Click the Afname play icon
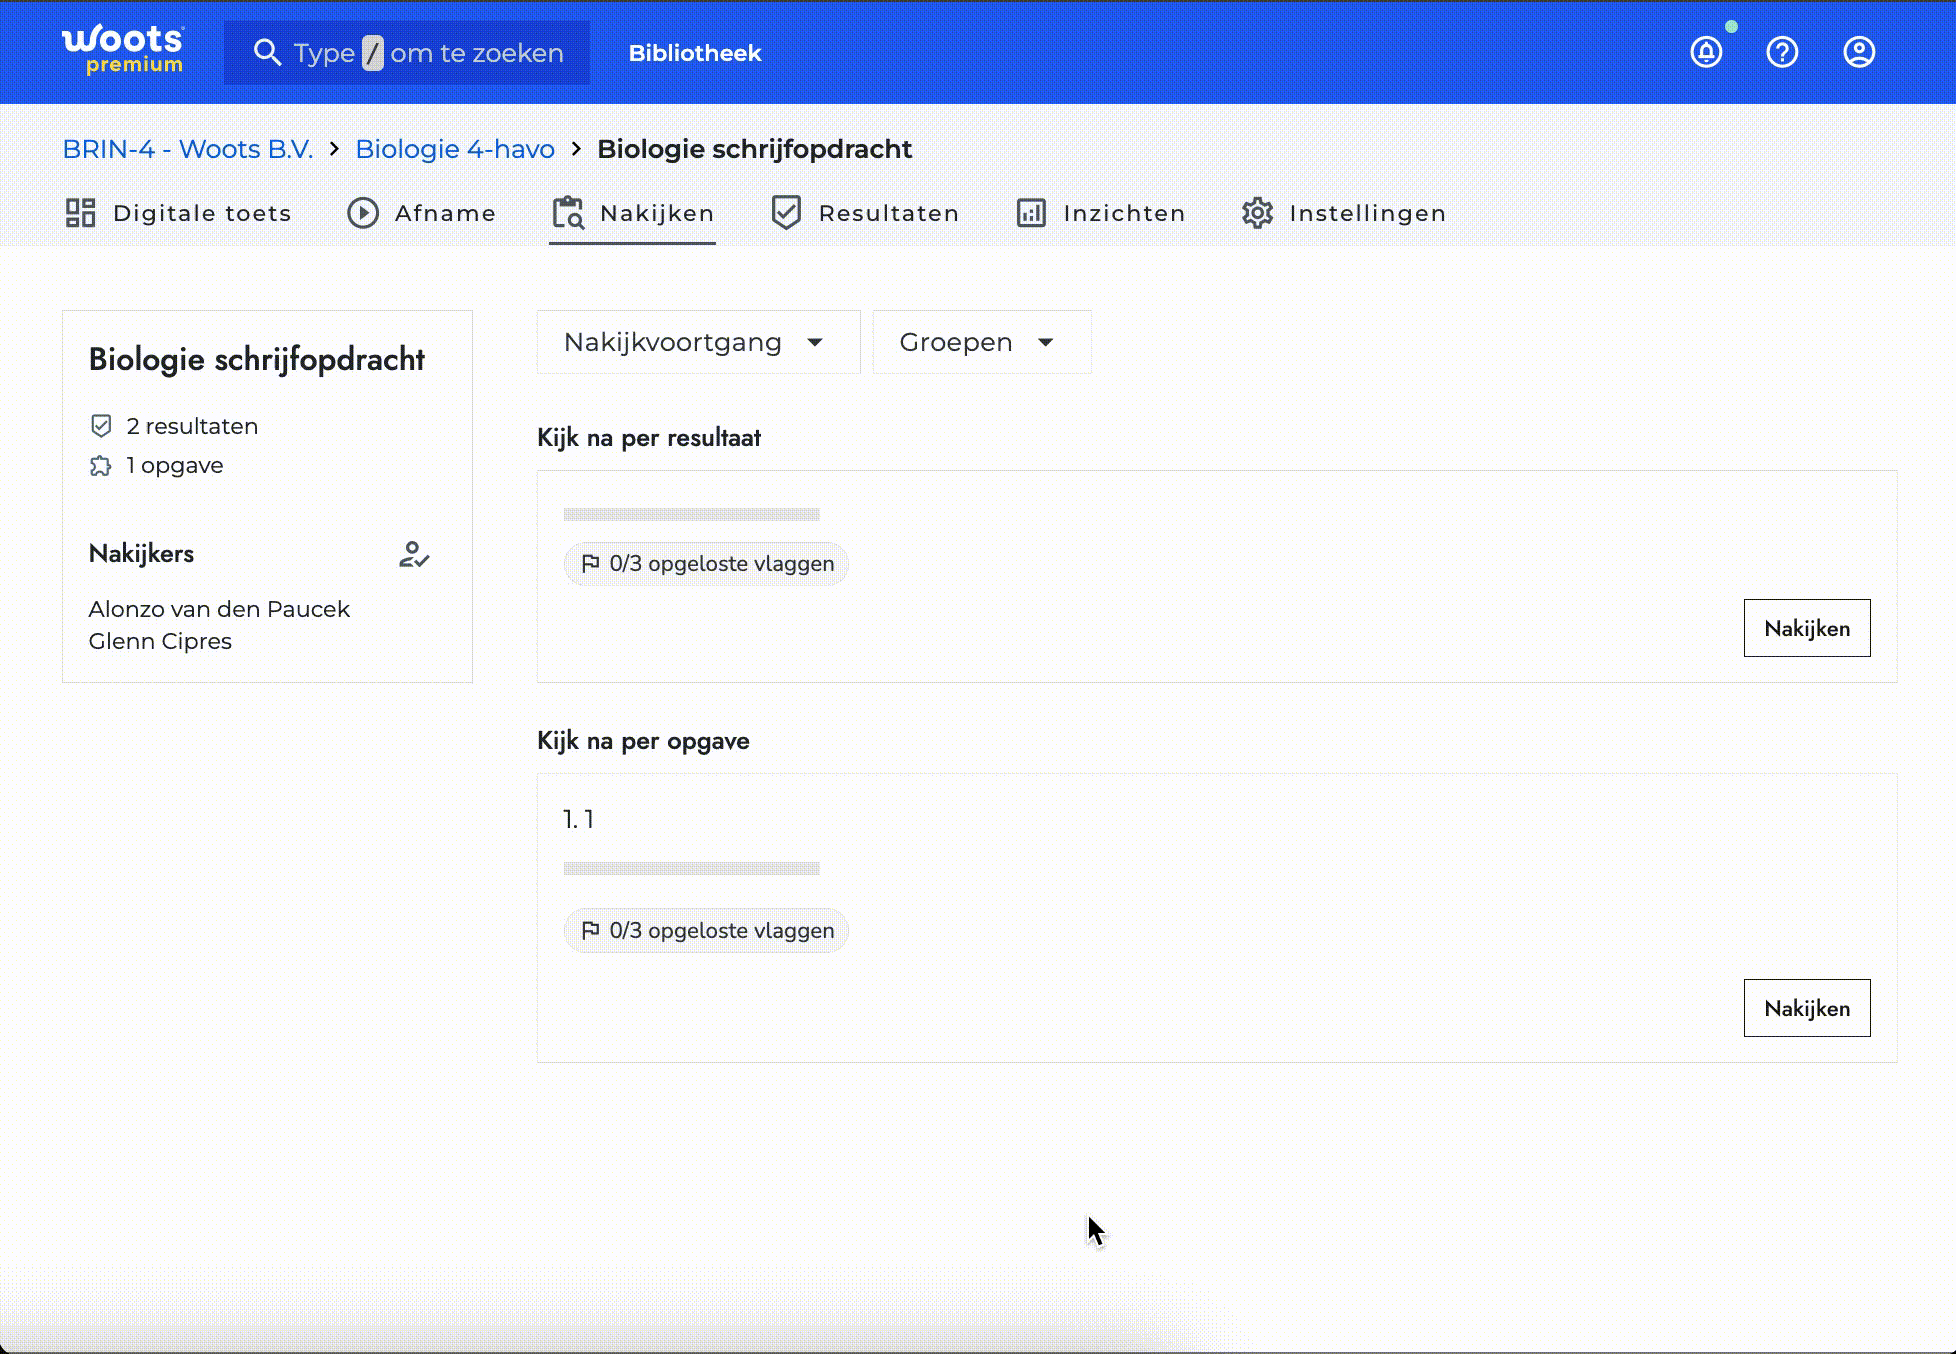The height and width of the screenshot is (1354, 1956). tap(363, 213)
